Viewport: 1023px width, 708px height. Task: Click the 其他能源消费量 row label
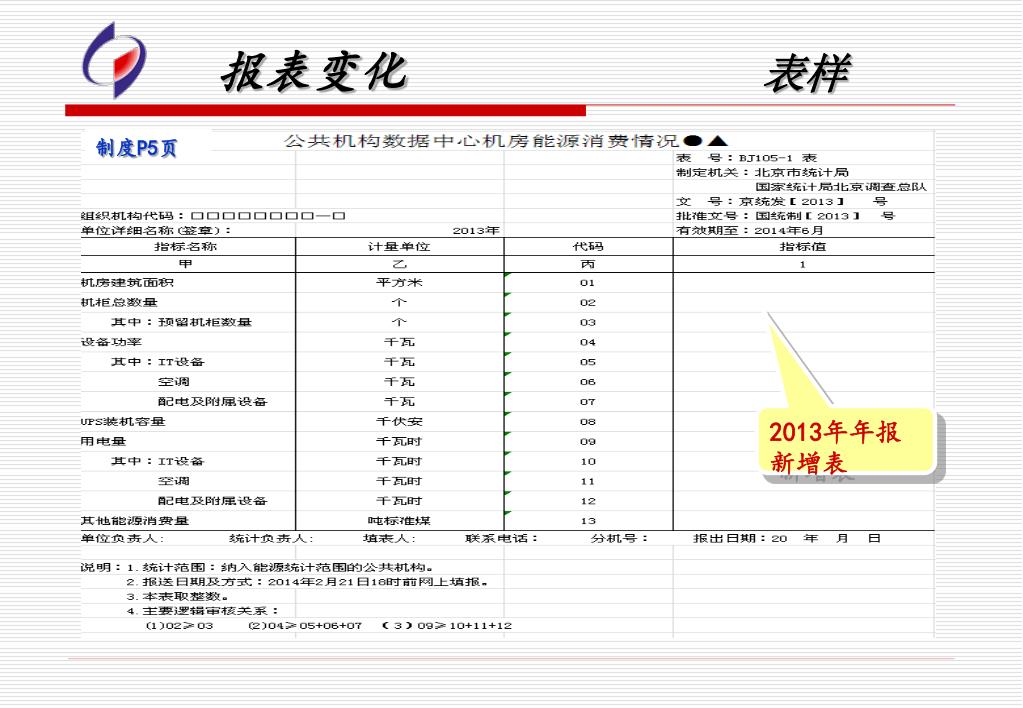(135, 521)
